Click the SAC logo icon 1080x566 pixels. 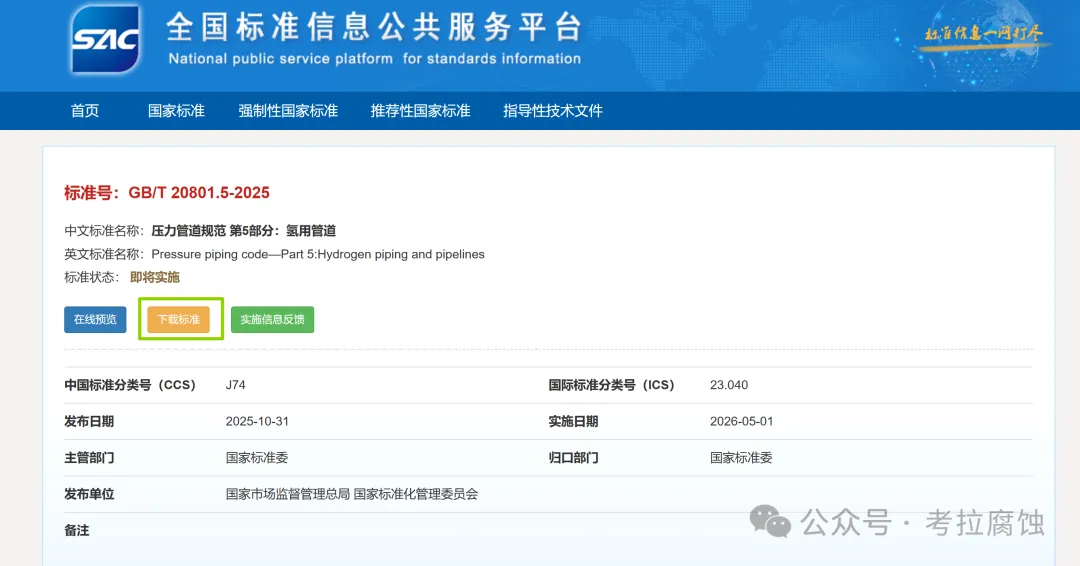click(104, 41)
